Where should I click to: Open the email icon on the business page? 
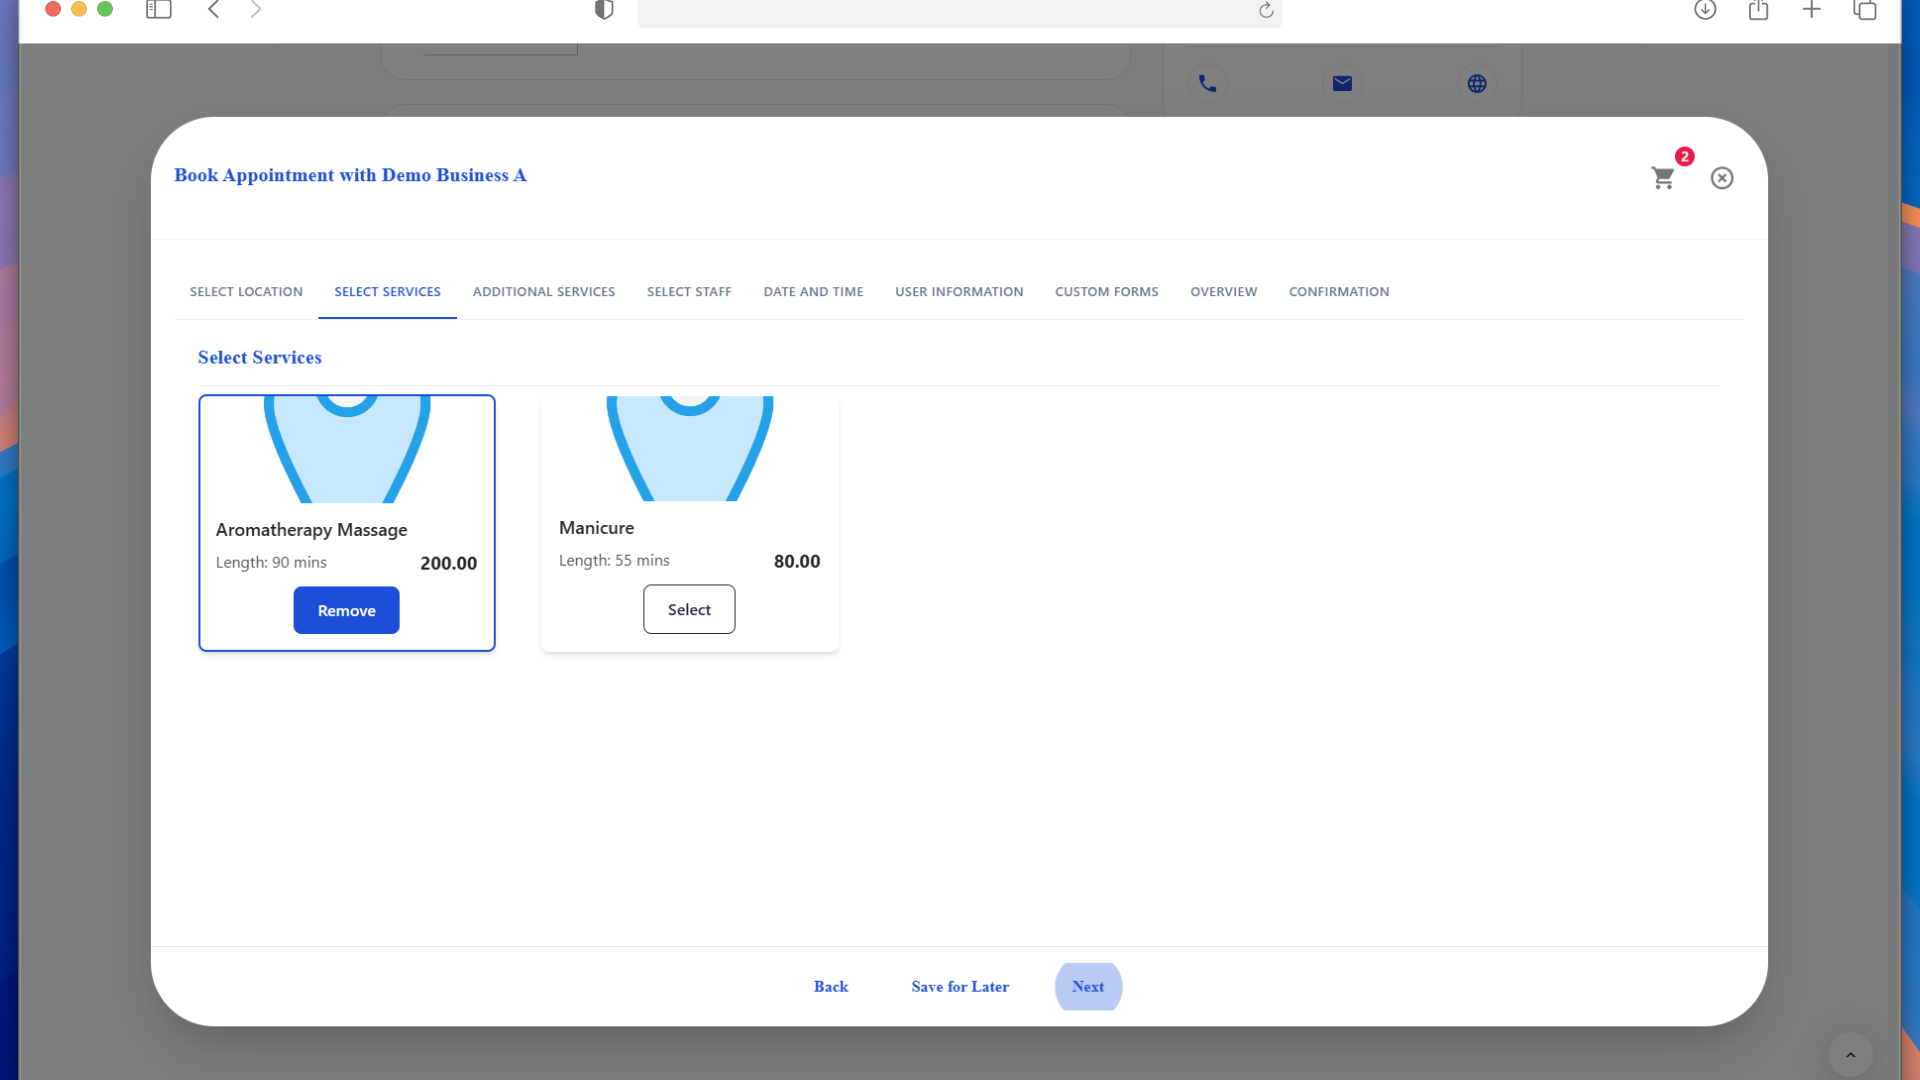tap(1342, 84)
